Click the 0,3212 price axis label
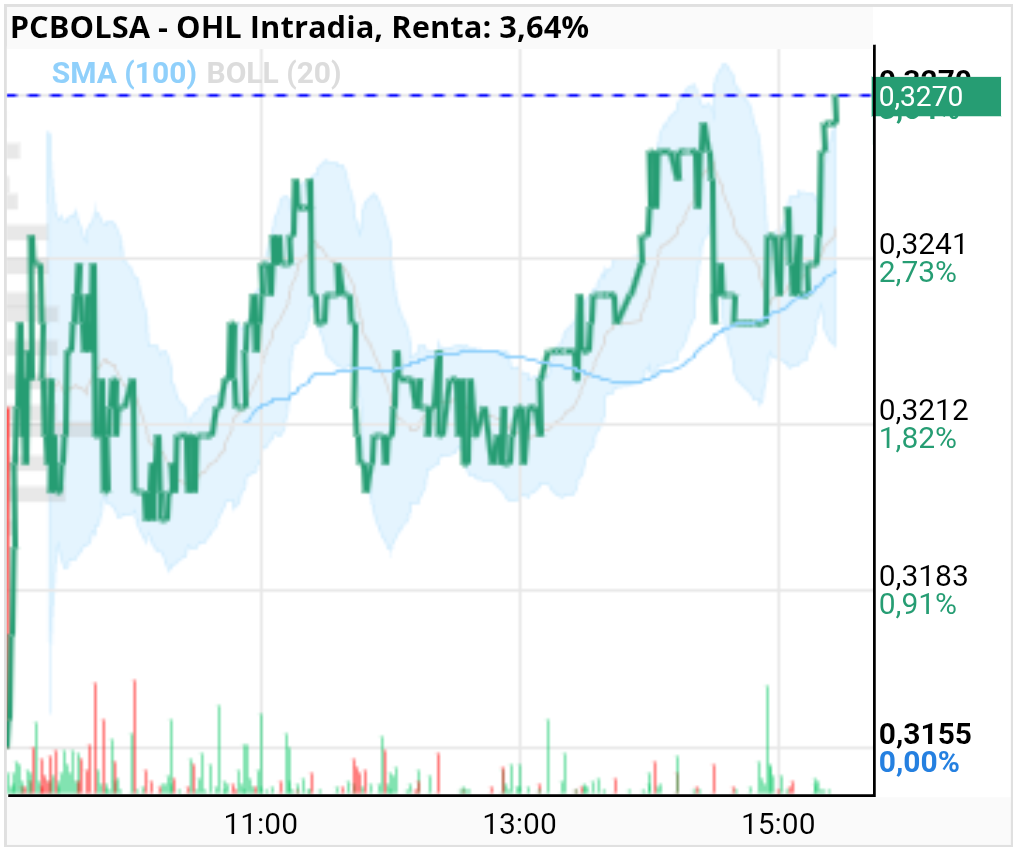The width and height of the screenshot is (1017, 851). 923,410
